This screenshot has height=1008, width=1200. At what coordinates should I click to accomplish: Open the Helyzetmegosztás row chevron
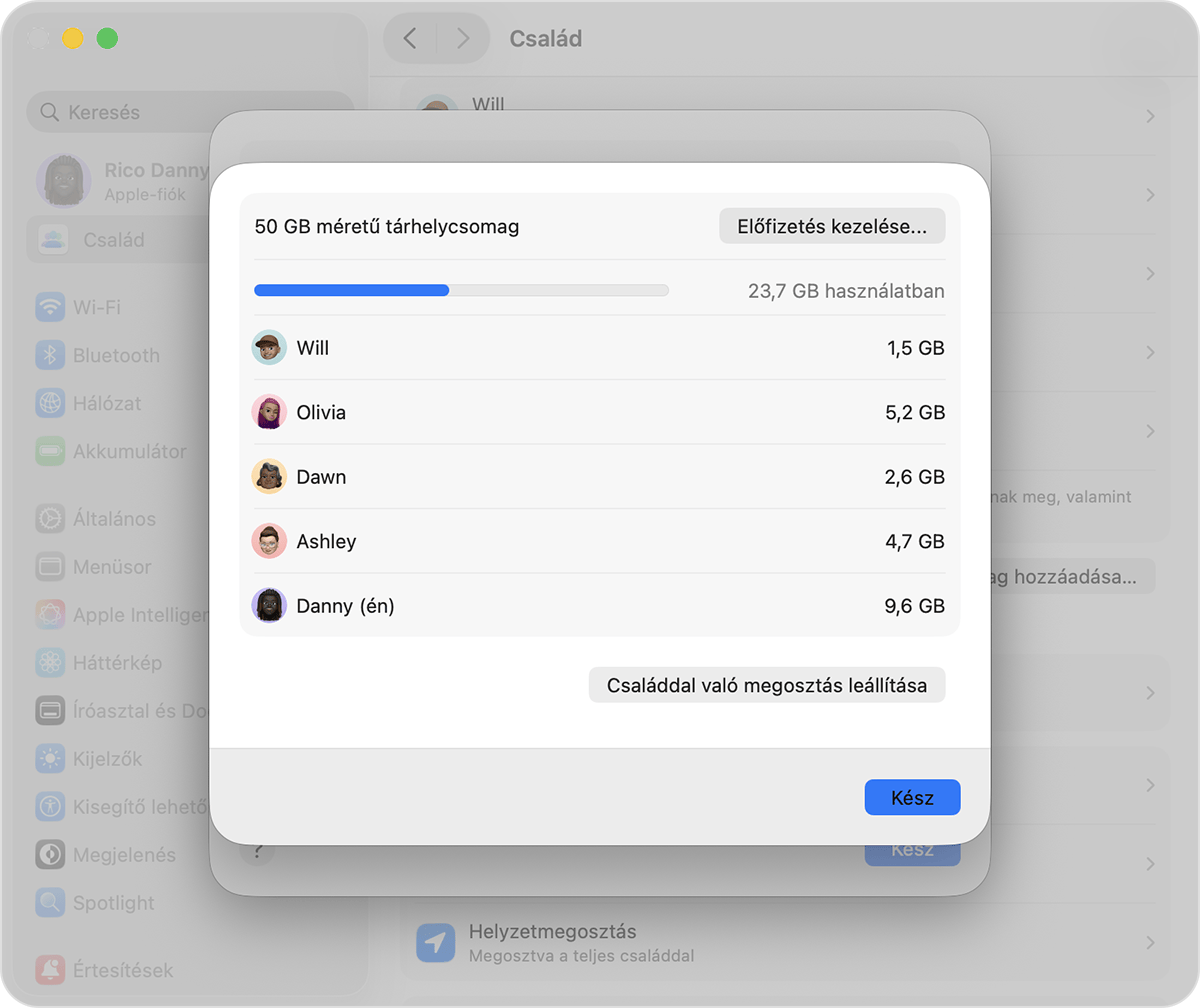[x=1150, y=943]
